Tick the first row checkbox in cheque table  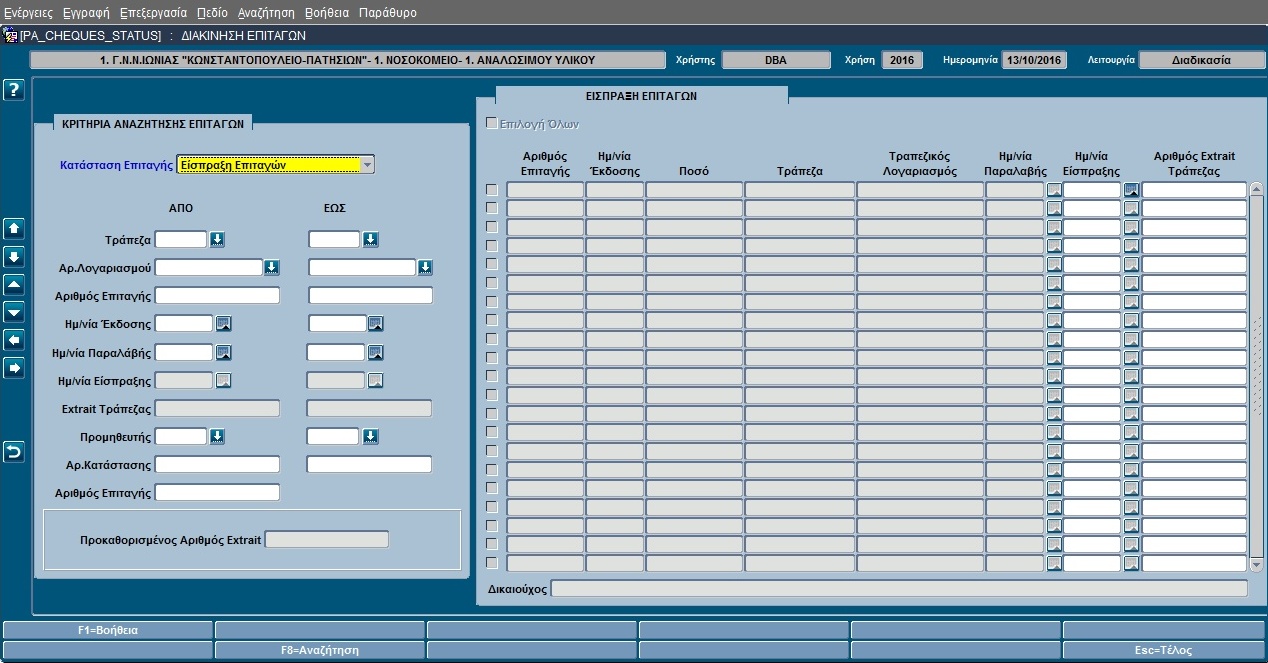pyautogui.click(x=491, y=190)
